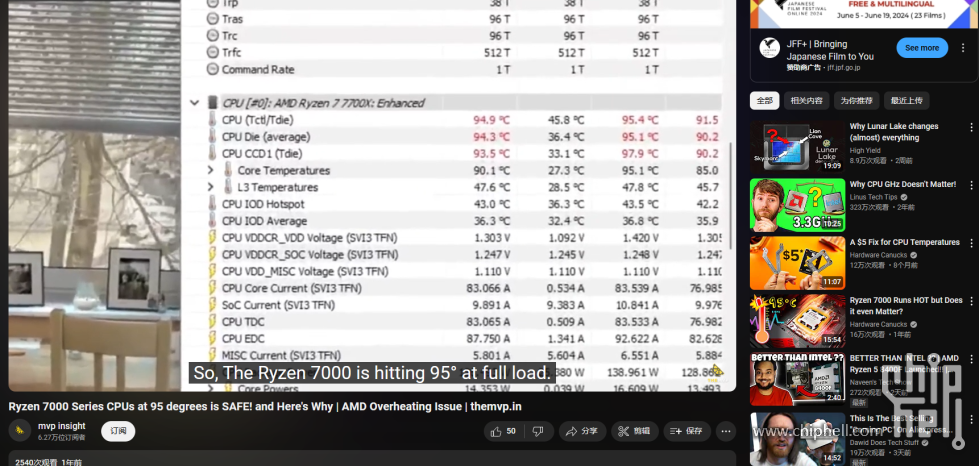Click MISC Current (SVI3 TFN) row label

281,355
